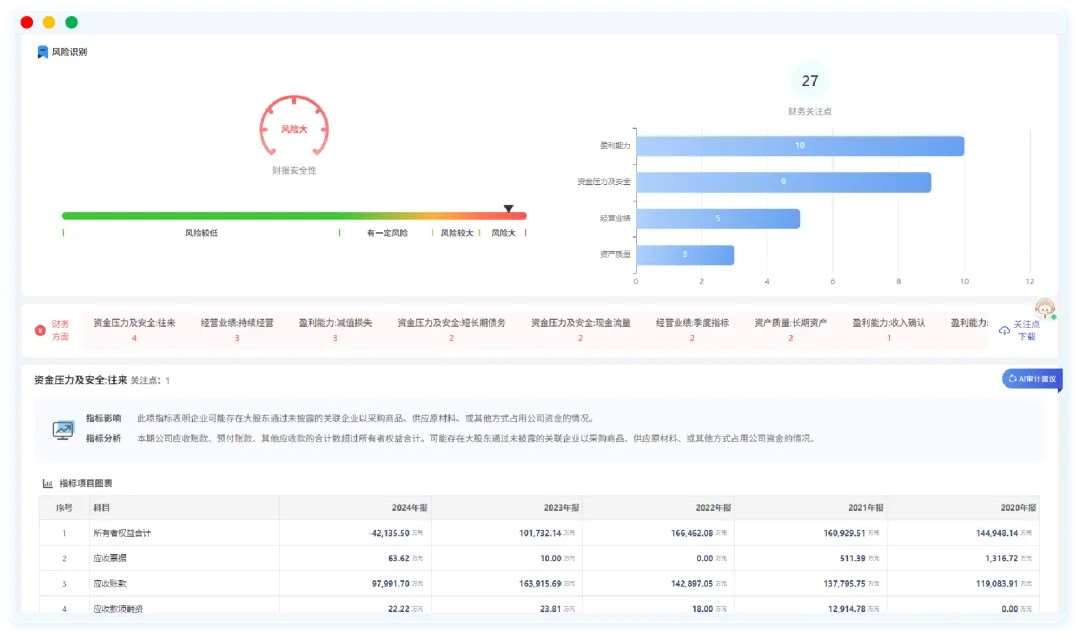Open the mascot avatar assistant icon
1080x637 pixels.
click(1044, 308)
